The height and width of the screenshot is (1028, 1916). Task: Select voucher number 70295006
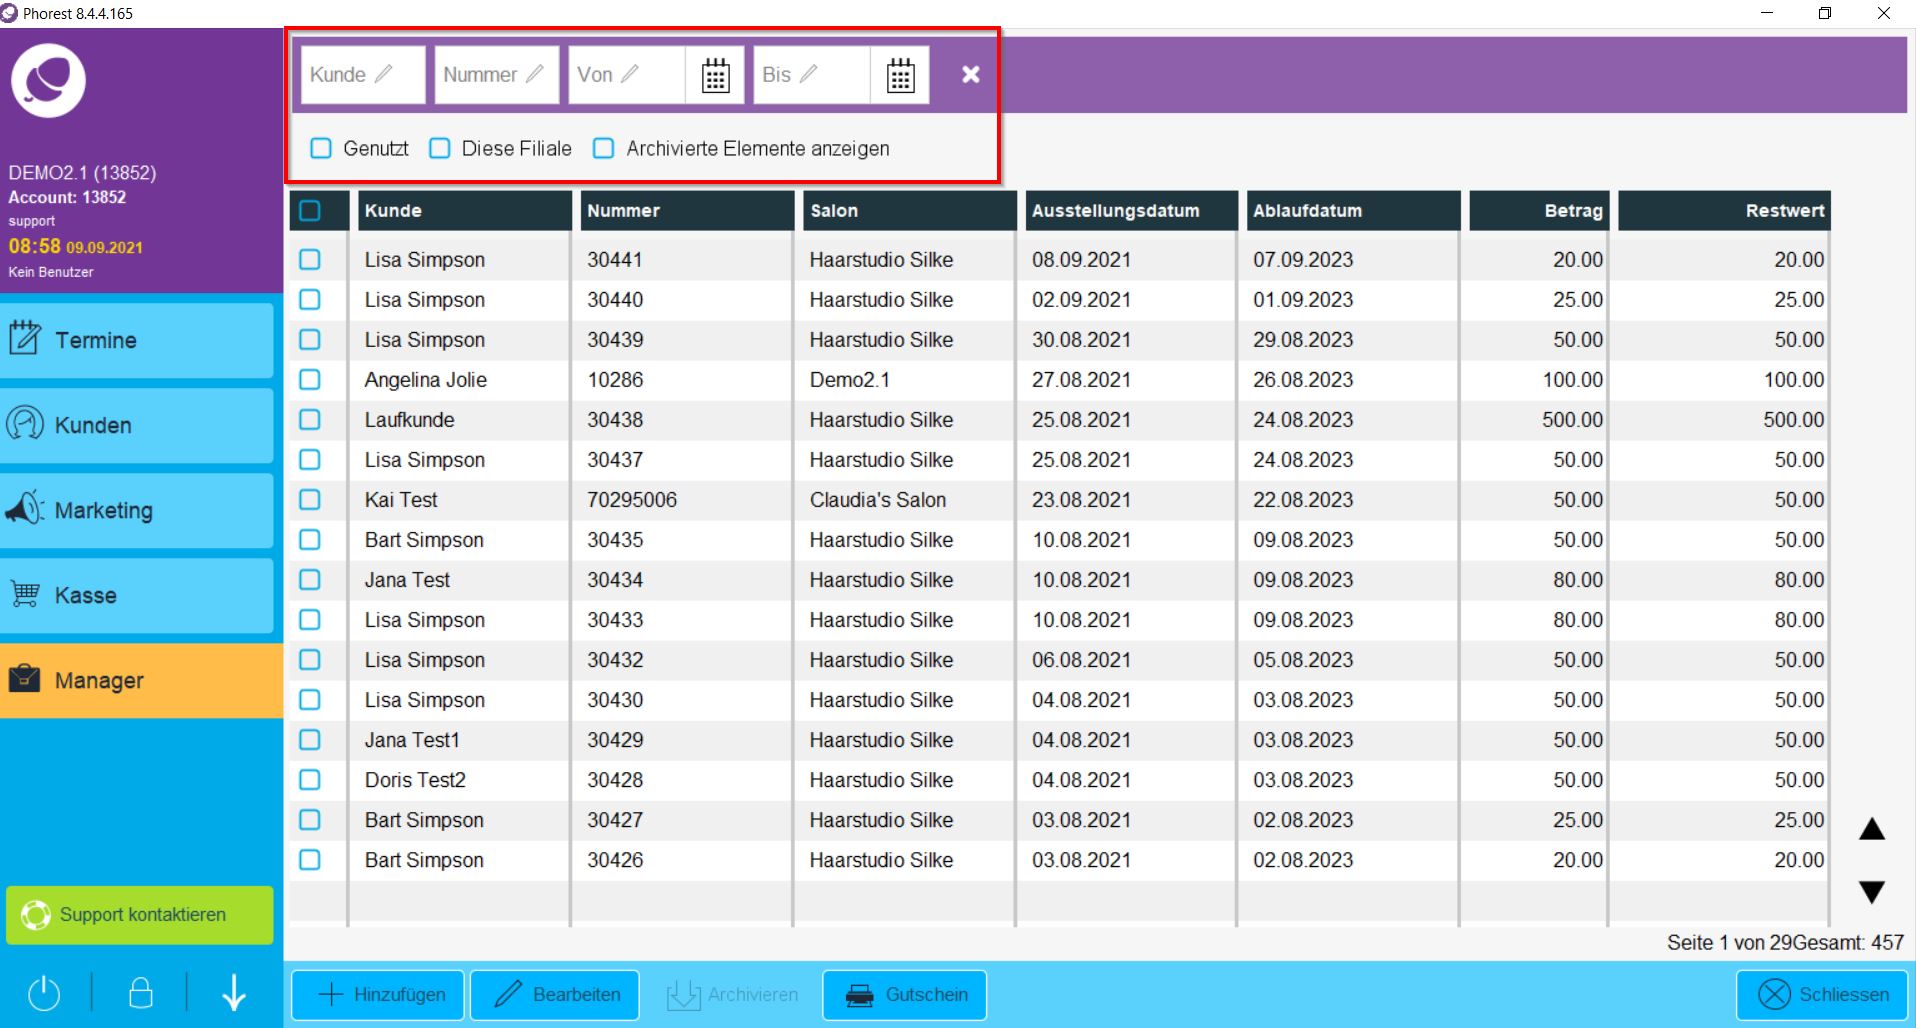coord(632,500)
